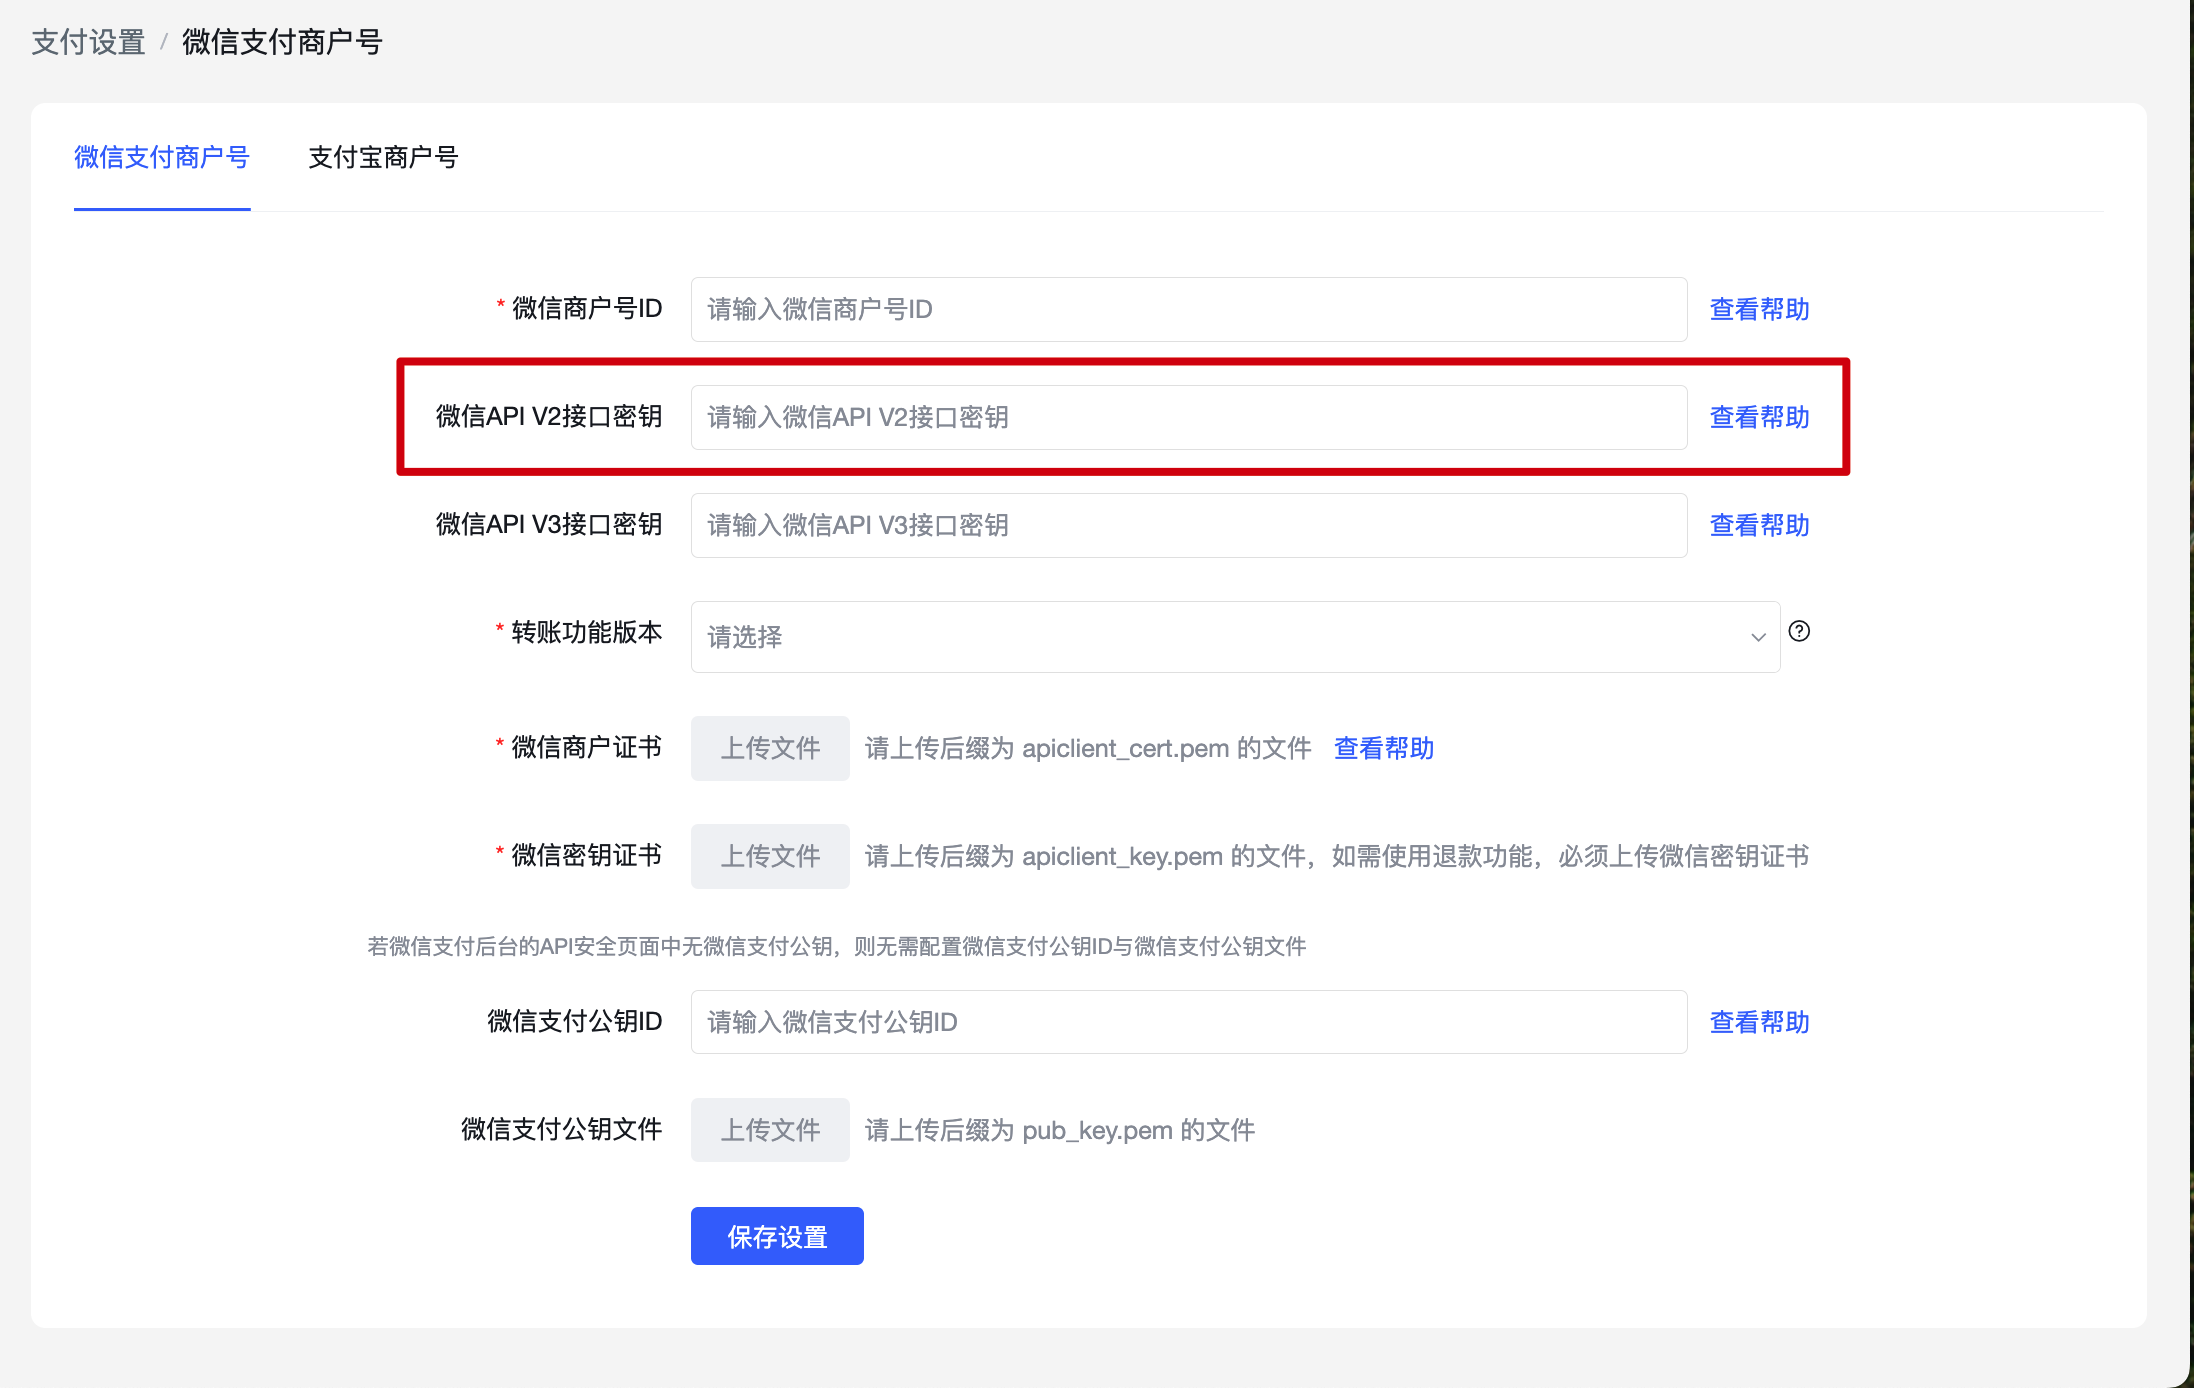Click the 微信密钥证书 field label
This screenshot has width=2194, height=1388.
(586, 855)
